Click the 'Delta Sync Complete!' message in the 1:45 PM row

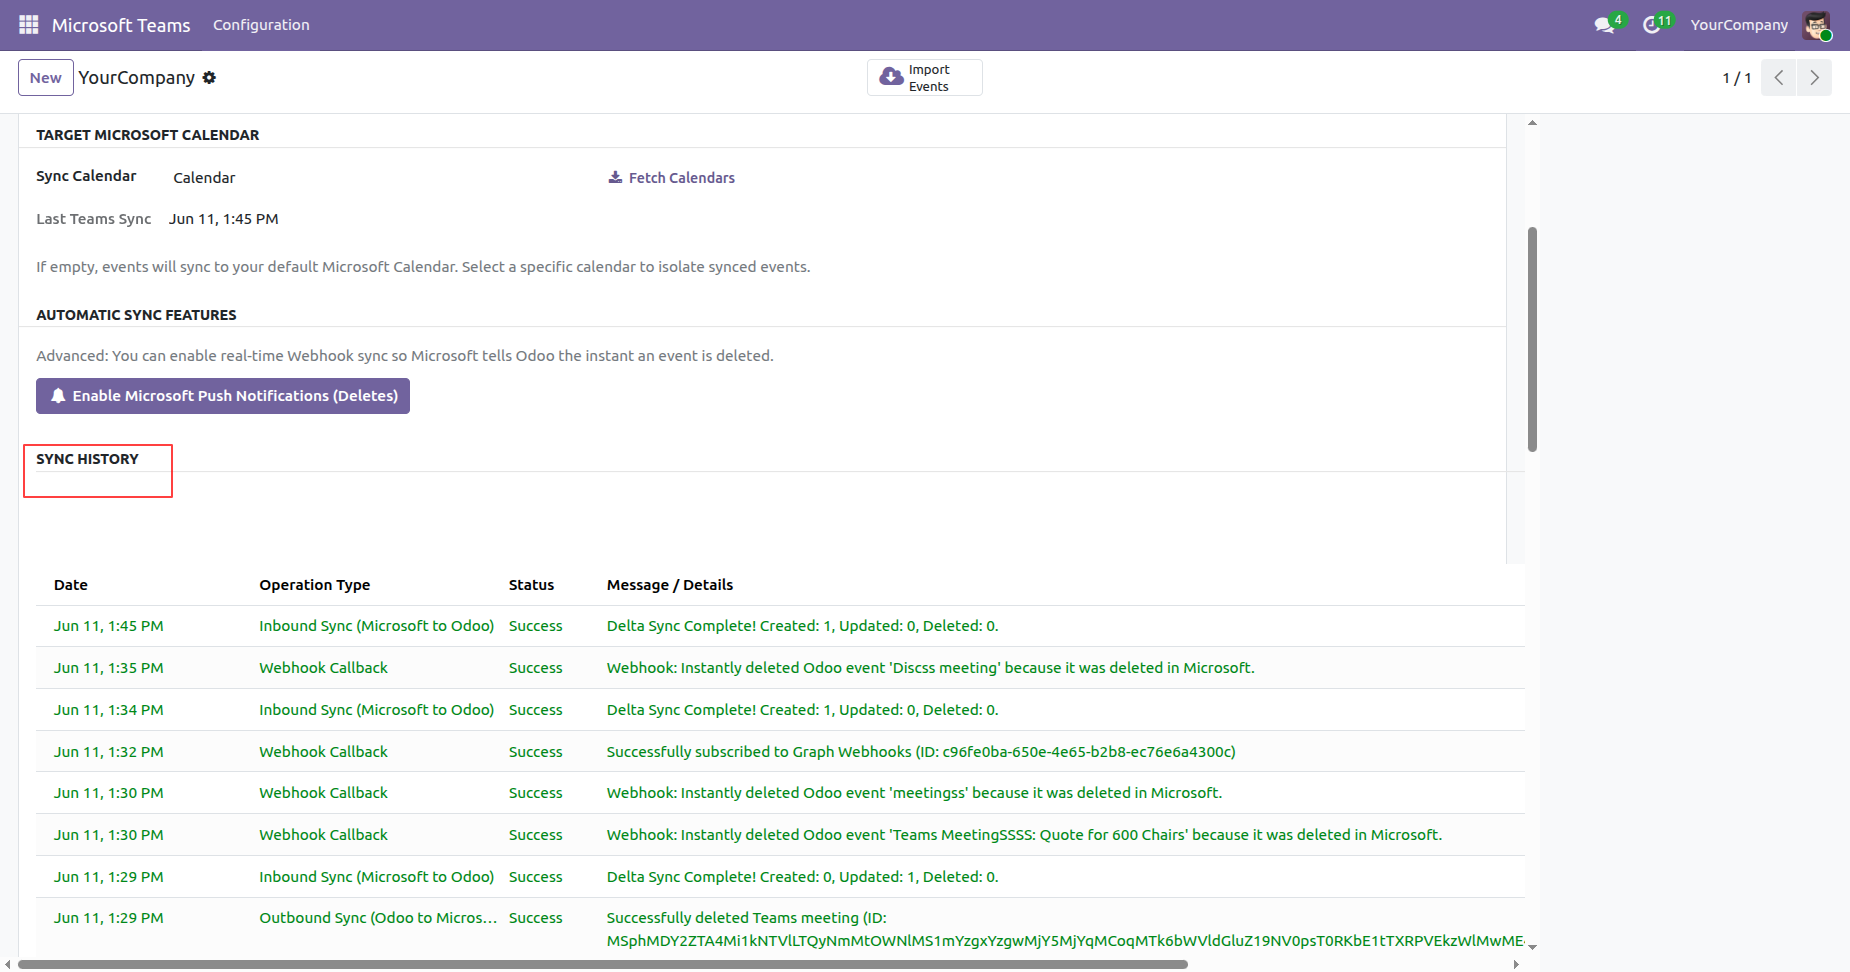pos(802,626)
